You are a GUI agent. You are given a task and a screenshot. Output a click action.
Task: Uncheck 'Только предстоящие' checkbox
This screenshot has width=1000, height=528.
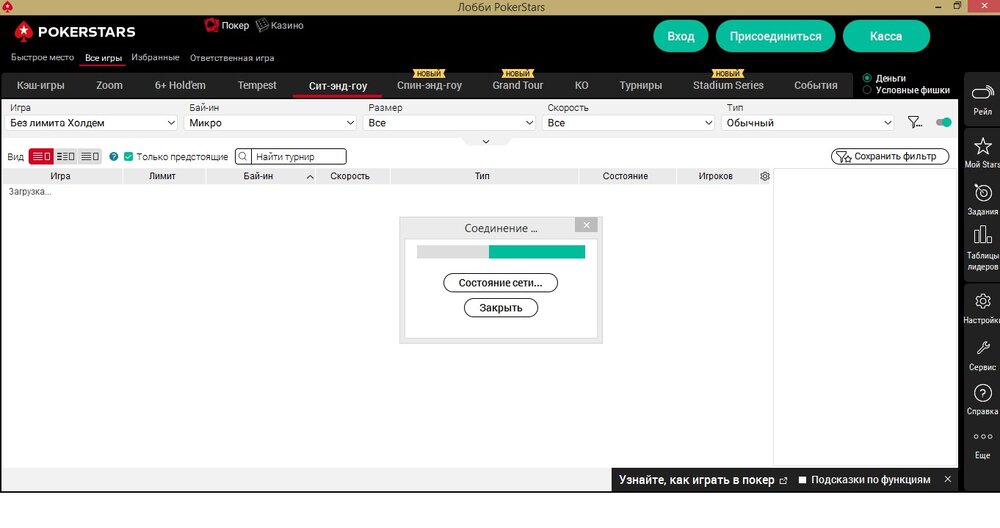[x=128, y=156]
